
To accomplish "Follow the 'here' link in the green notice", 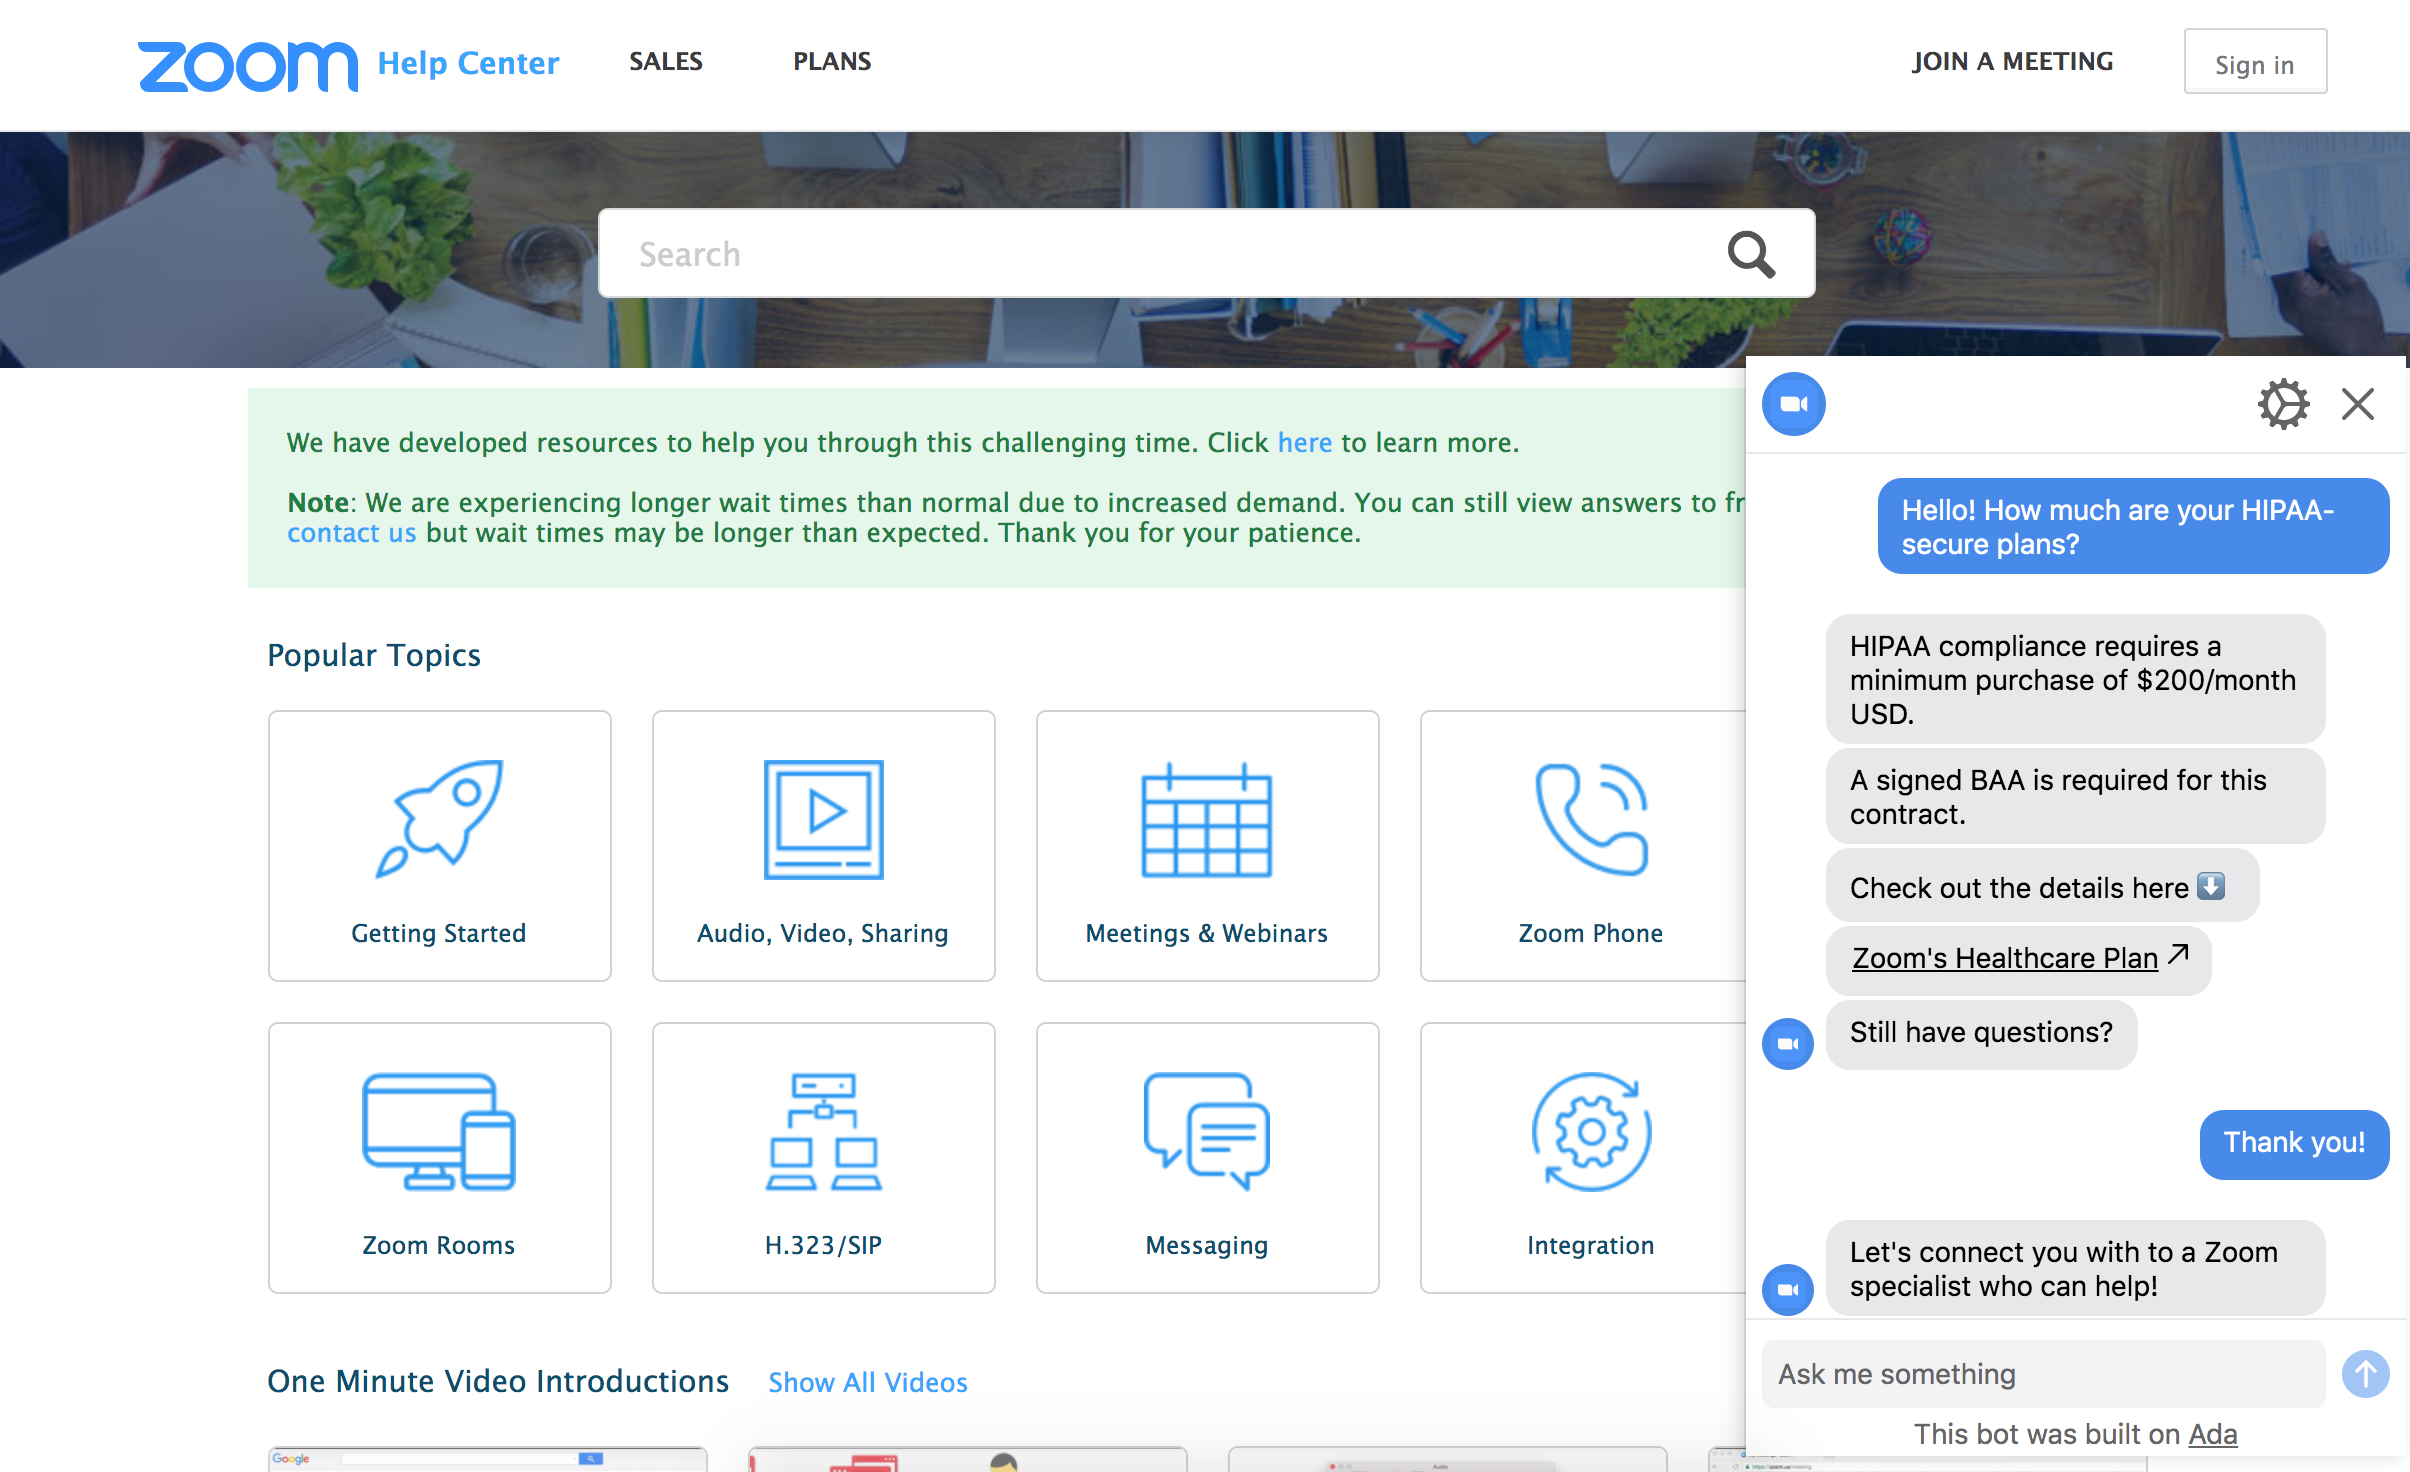I will [1305, 442].
